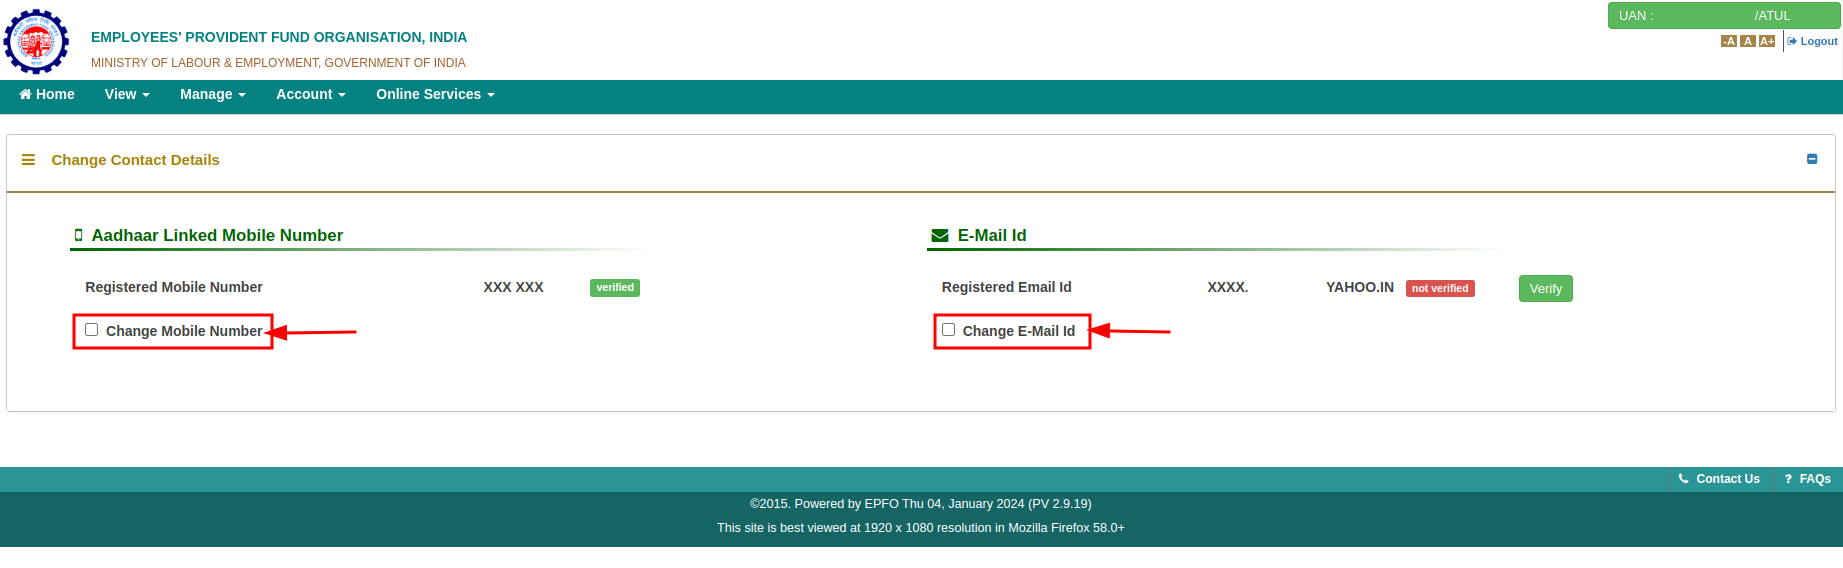This screenshot has height=568, width=1843.
Task: Click the masked email XXXX. text
Action: [1228, 287]
